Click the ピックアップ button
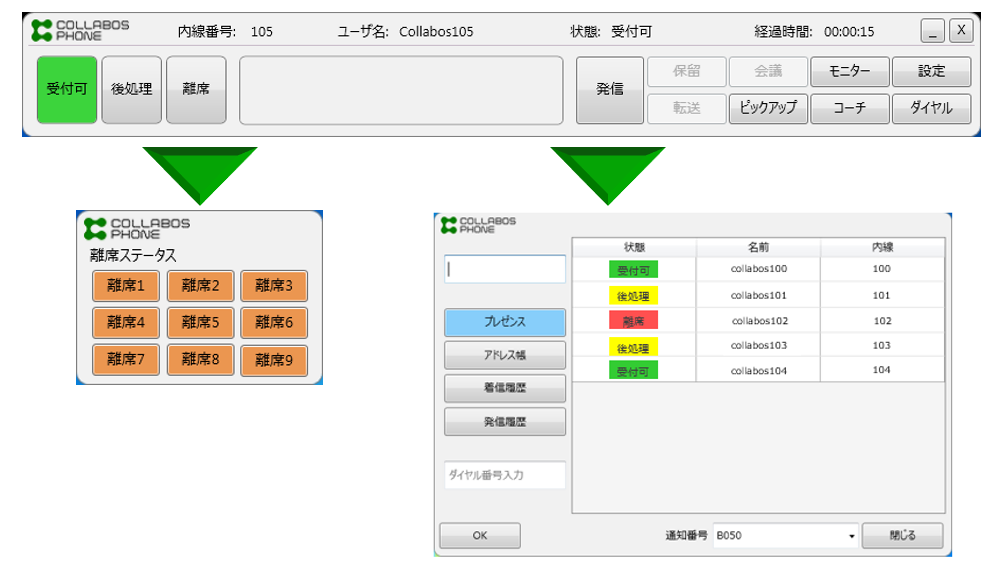This screenshot has width=995, height=579. (x=768, y=108)
